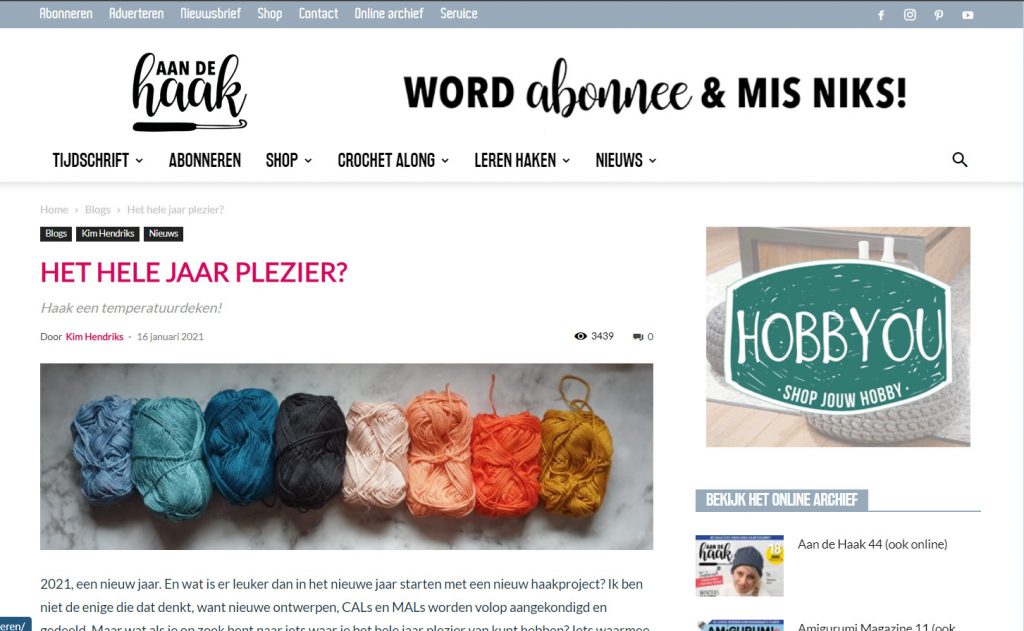Open the Nieuws dropdown menu
1024x631 pixels.
click(x=626, y=160)
